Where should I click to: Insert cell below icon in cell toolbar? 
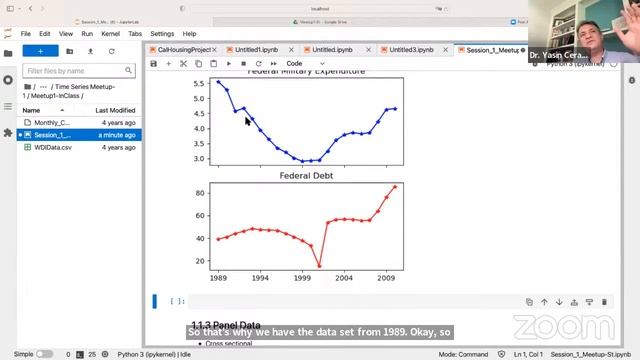[589, 302]
